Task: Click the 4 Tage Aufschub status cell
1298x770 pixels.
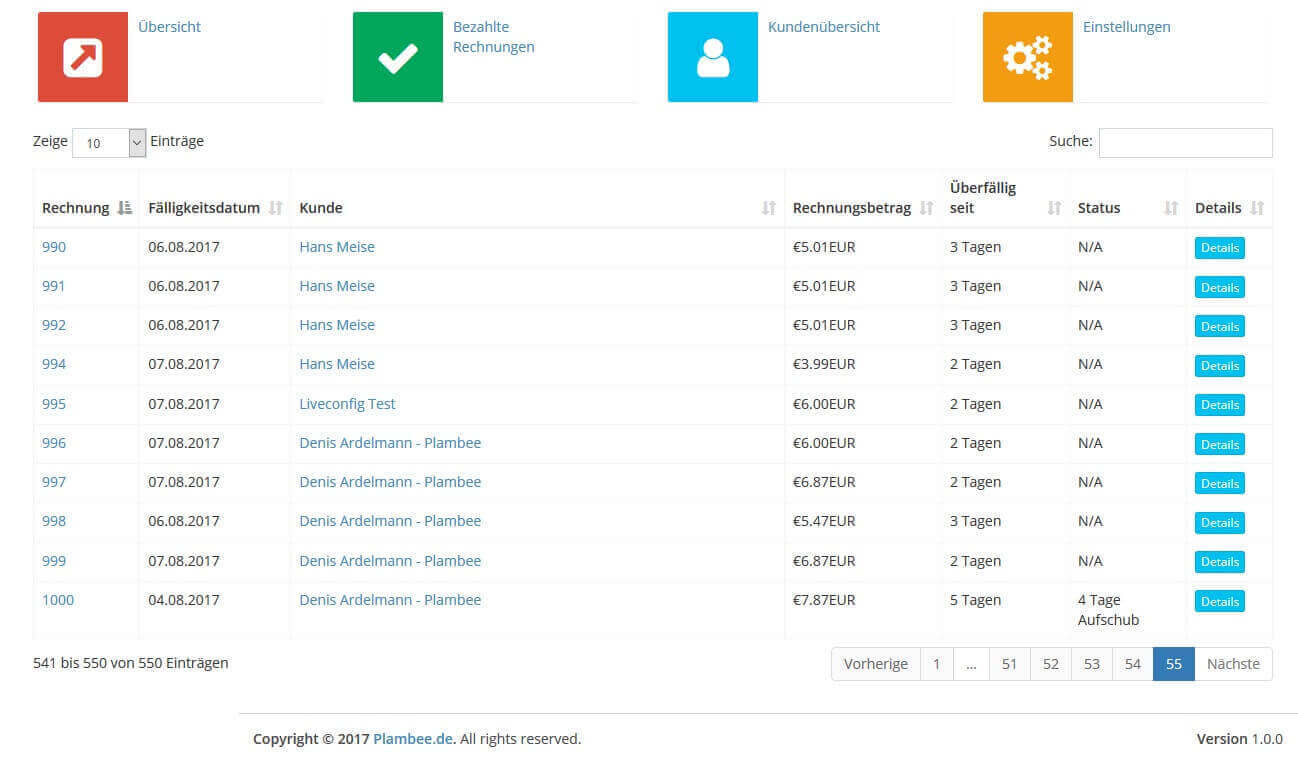Action: 1108,610
